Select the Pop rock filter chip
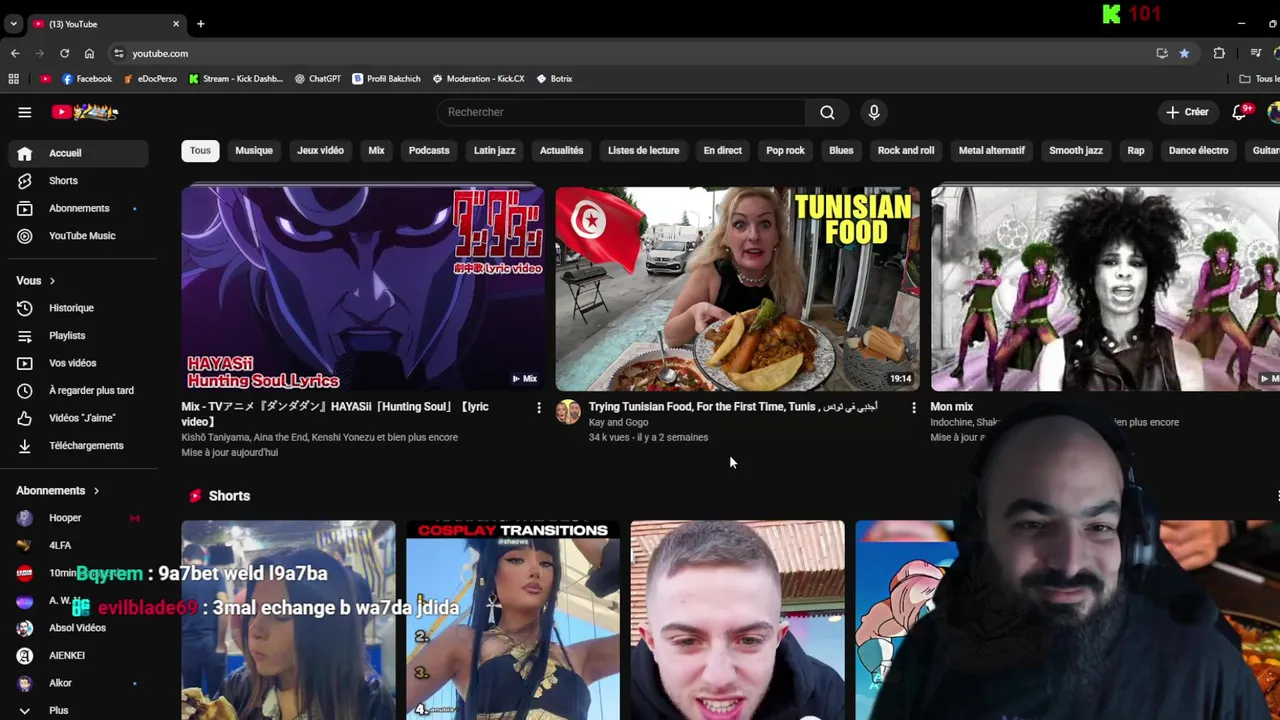This screenshot has height=720, width=1280. [785, 150]
